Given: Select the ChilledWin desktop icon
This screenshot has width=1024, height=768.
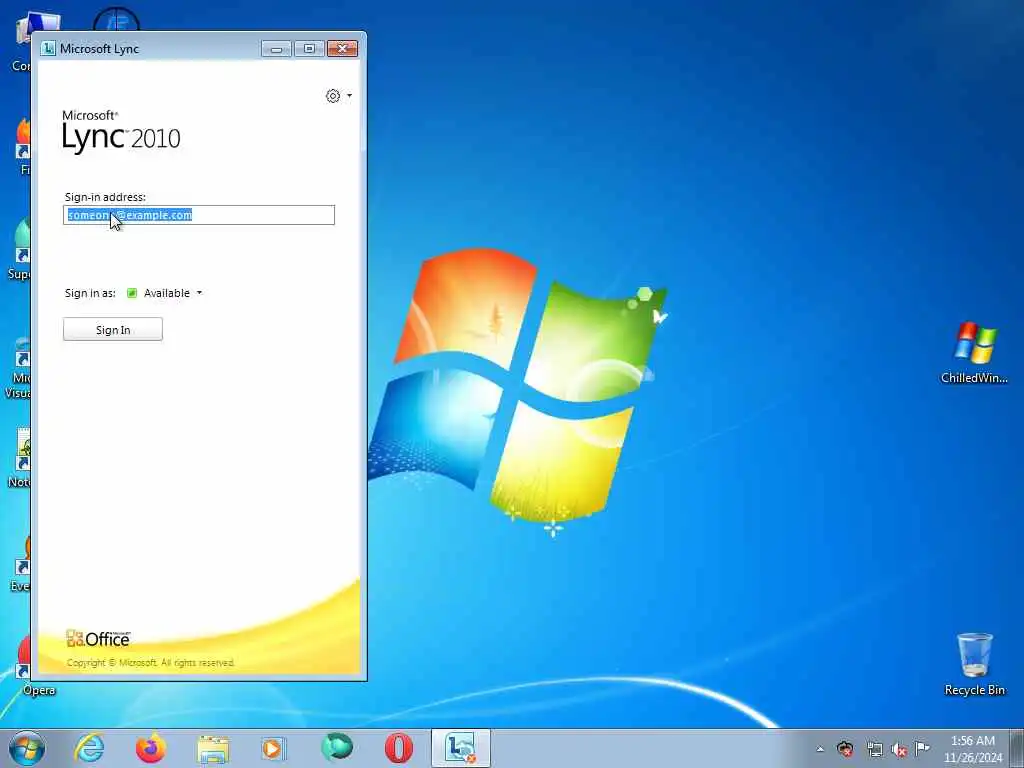Looking at the screenshot, I should [974, 353].
